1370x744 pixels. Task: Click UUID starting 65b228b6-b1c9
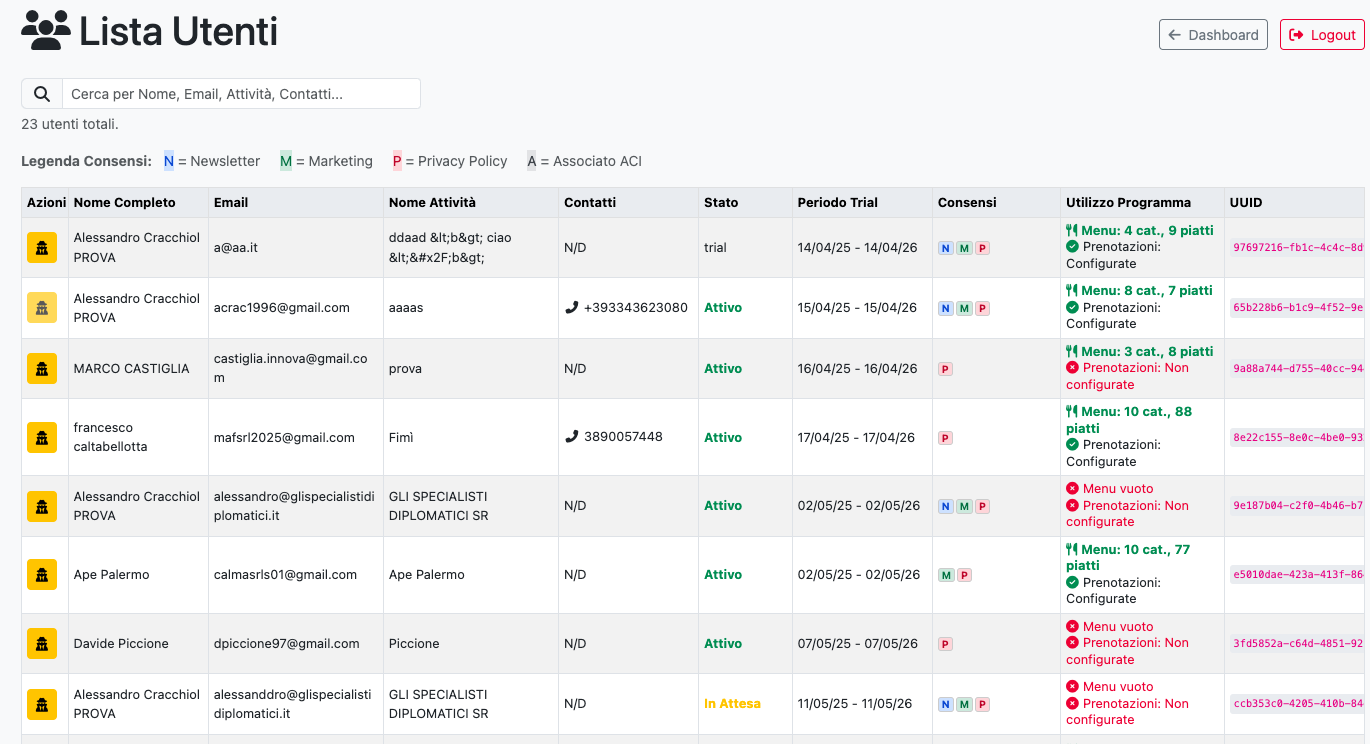(1298, 308)
